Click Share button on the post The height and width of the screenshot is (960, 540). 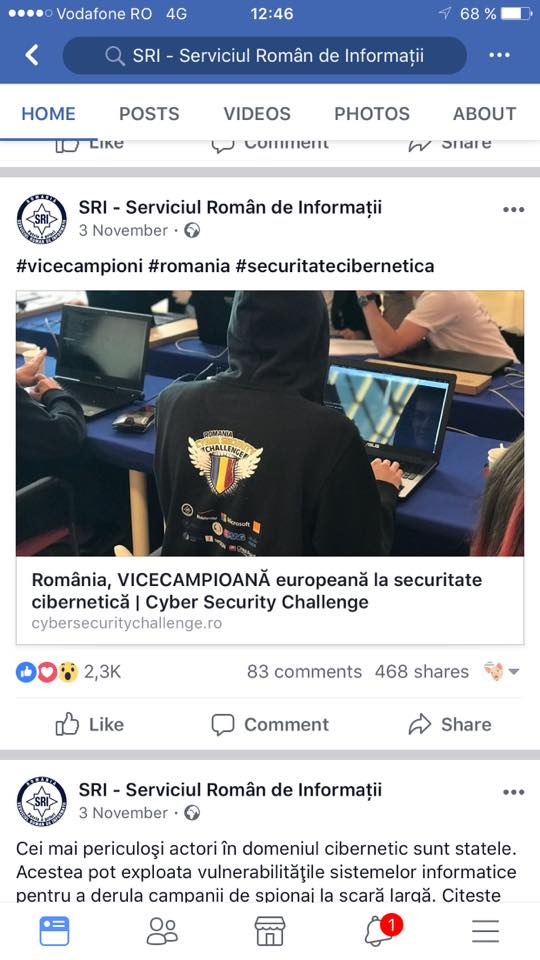click(450, 724)
